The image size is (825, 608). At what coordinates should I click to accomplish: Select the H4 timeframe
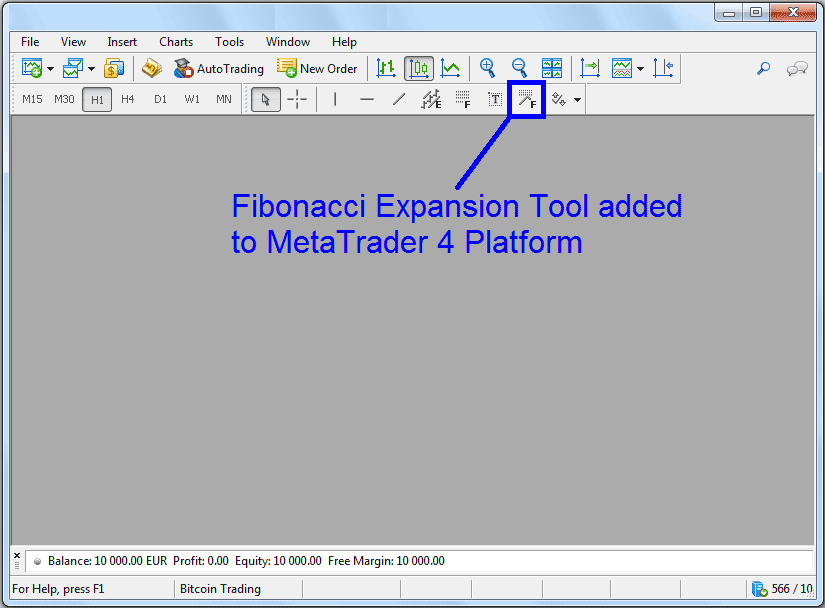pyautogui.click(x=128, y=99)
